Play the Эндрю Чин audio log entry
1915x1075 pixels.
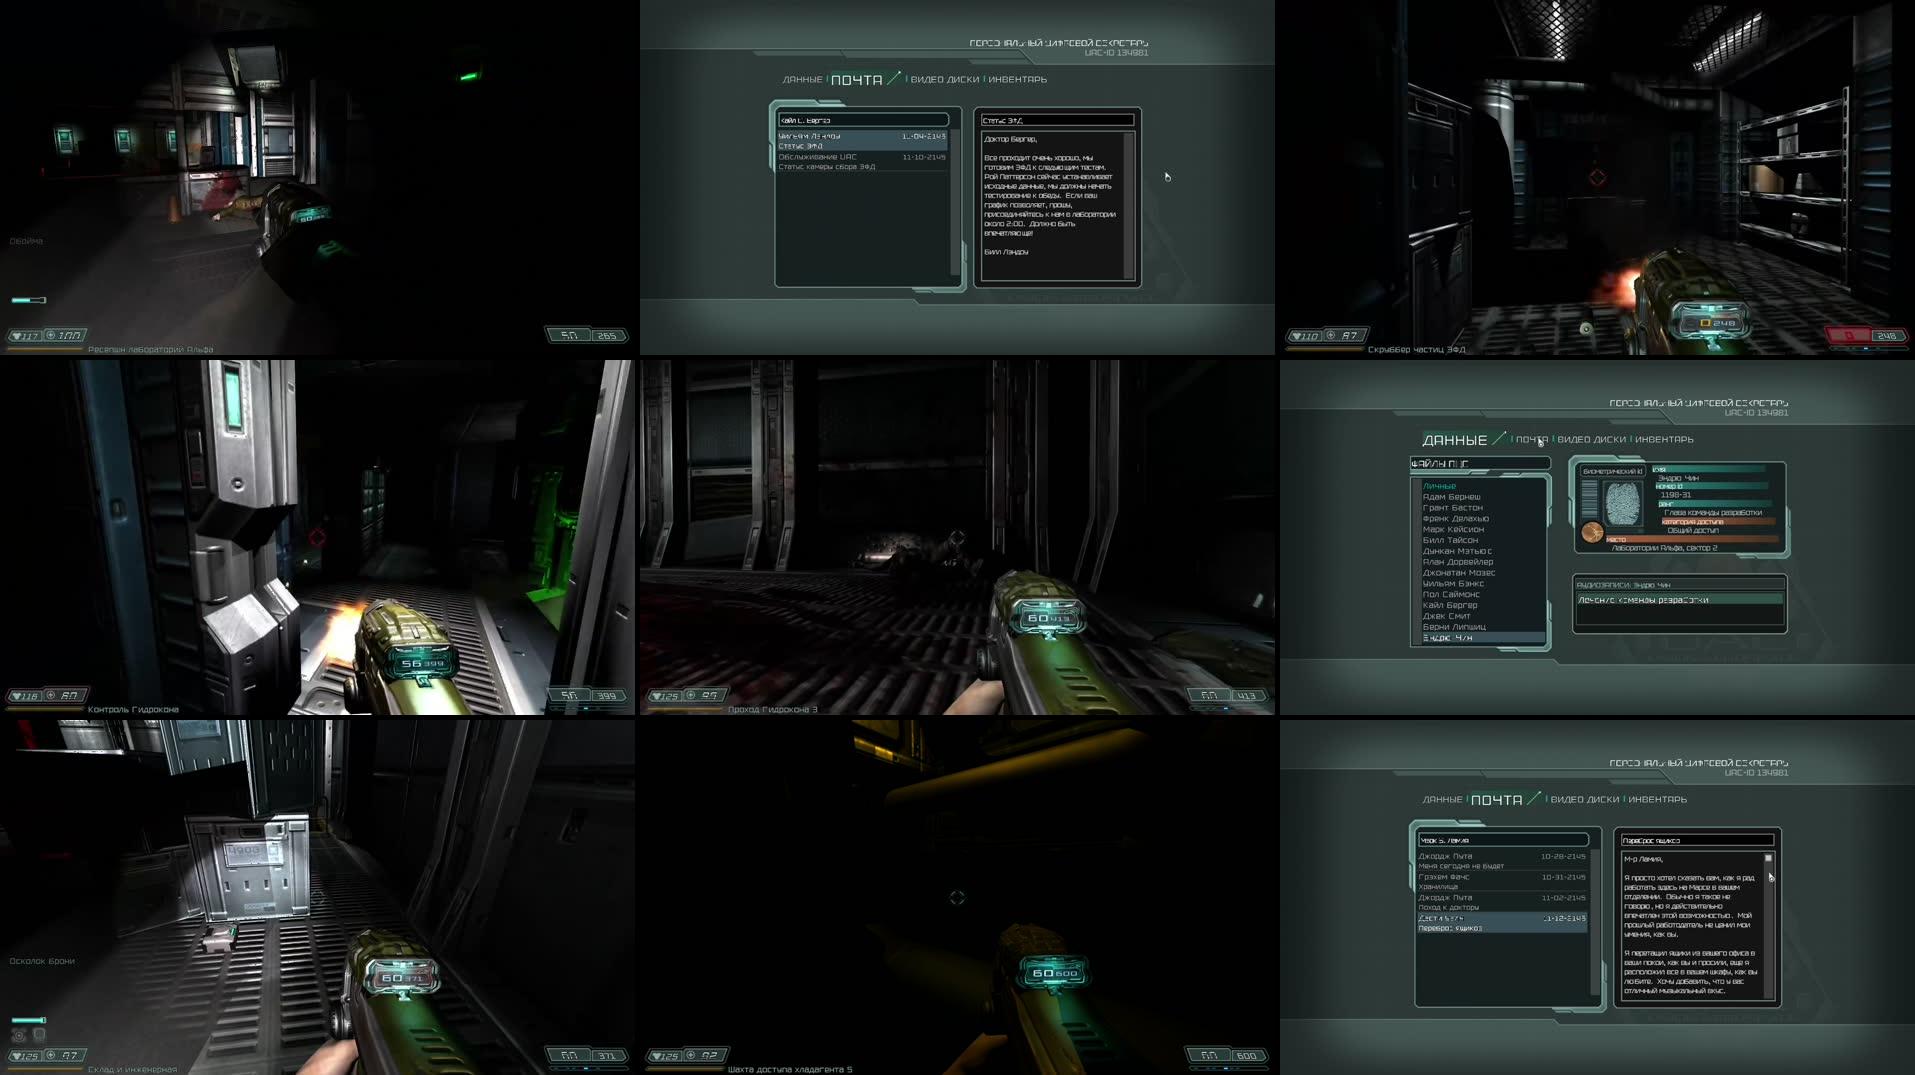[x=1679, y=600]
